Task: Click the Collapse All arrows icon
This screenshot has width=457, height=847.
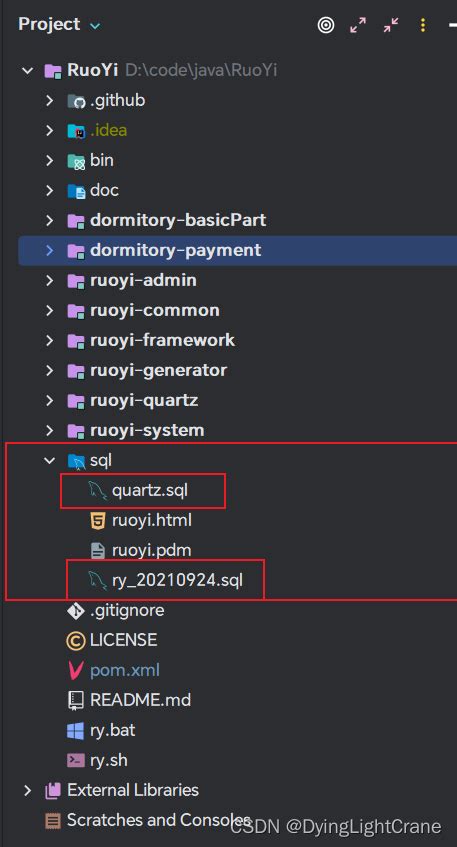Action: 391,24
